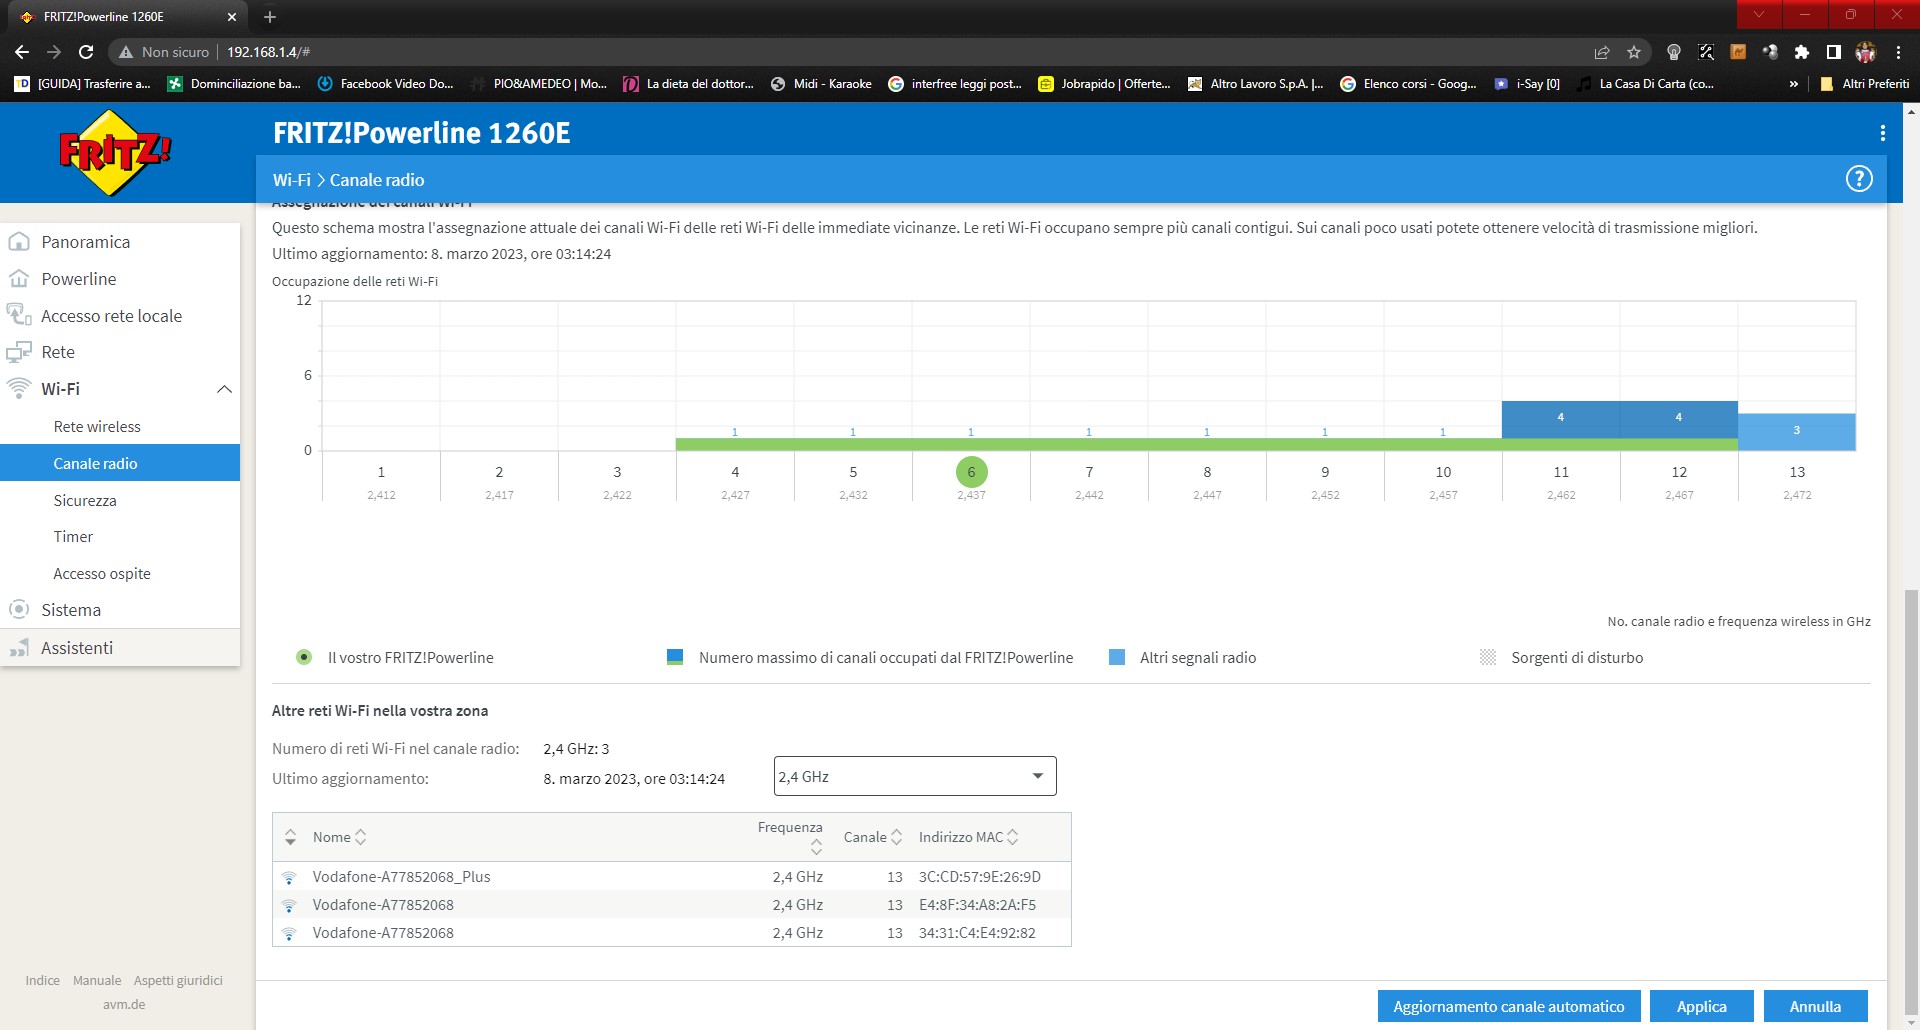Bookmark this page with star icon

[1634, 52]
